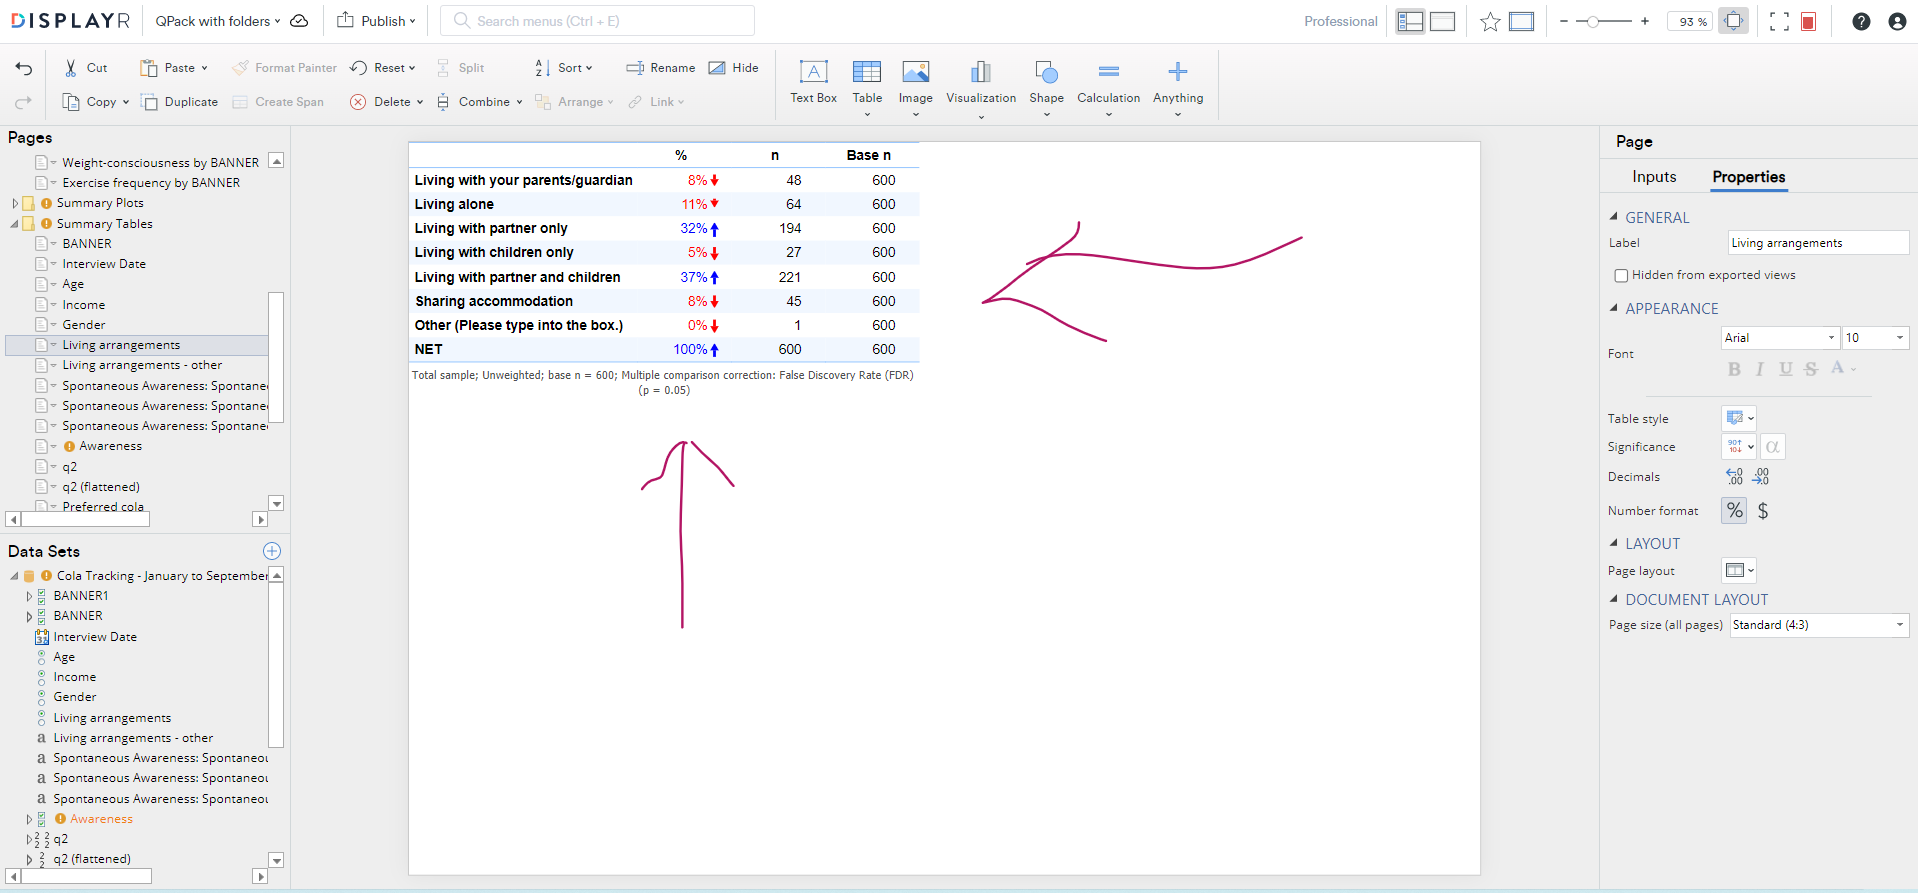Screen dimensions: 1918x893
Task: Toggle Bold font formatting
Action: coord(1734,369)
